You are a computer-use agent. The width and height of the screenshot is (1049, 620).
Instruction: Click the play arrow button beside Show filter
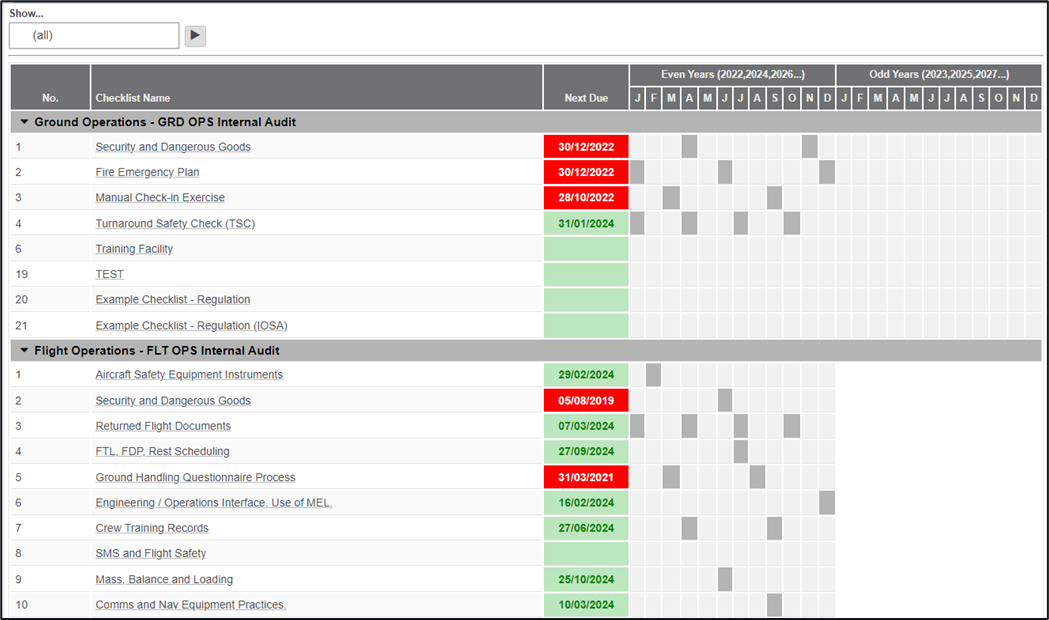[195, 36]
